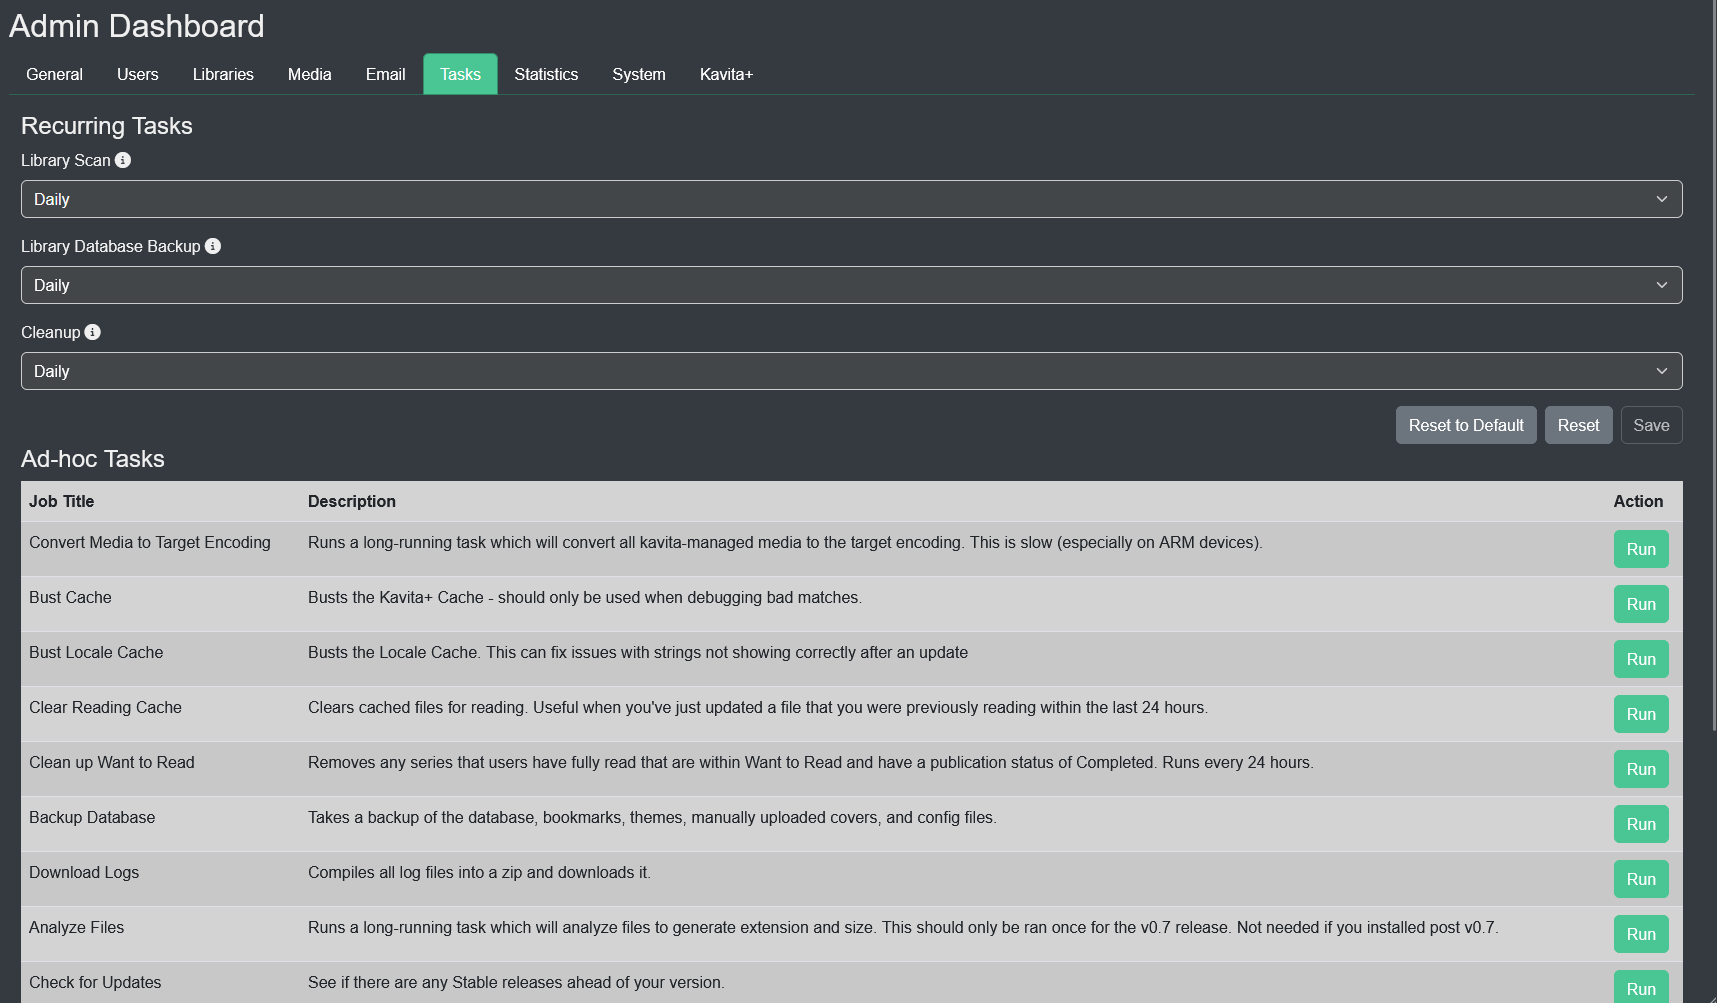
Task: Expand the Library Database Backup dropdown
Action: pyautogui.click(x=851, y=285)
